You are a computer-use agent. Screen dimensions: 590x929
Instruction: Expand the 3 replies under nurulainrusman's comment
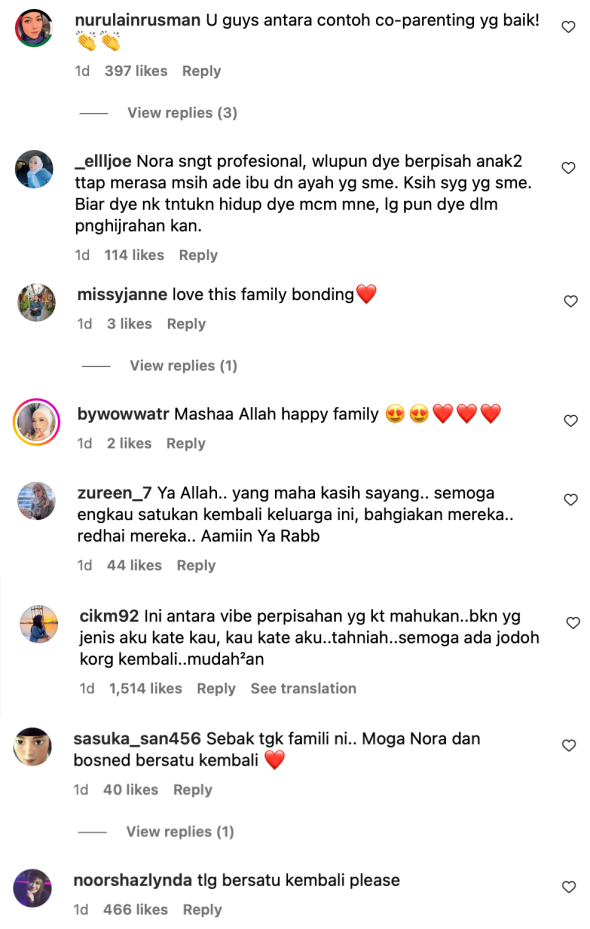[x=182, y=113]
